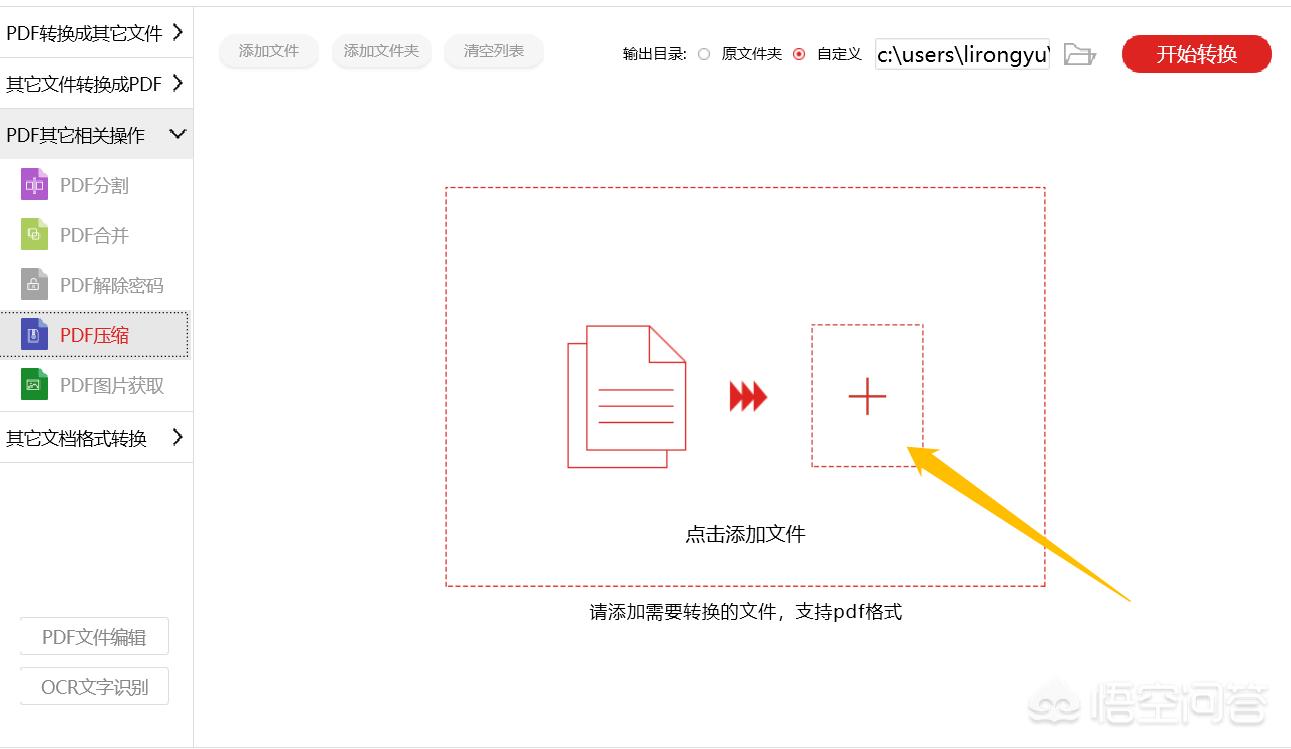Select the 原文件夹 output radio button
Screen dimensions: 1291x749
705,54
